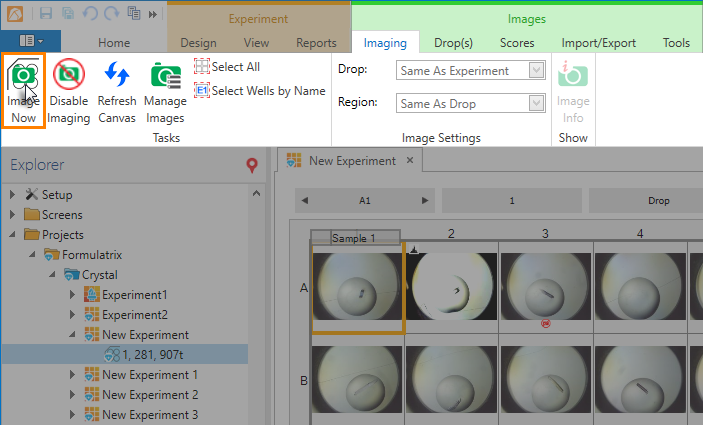
Task: Open the Reports ribbon tab
Action: [316, 43]
